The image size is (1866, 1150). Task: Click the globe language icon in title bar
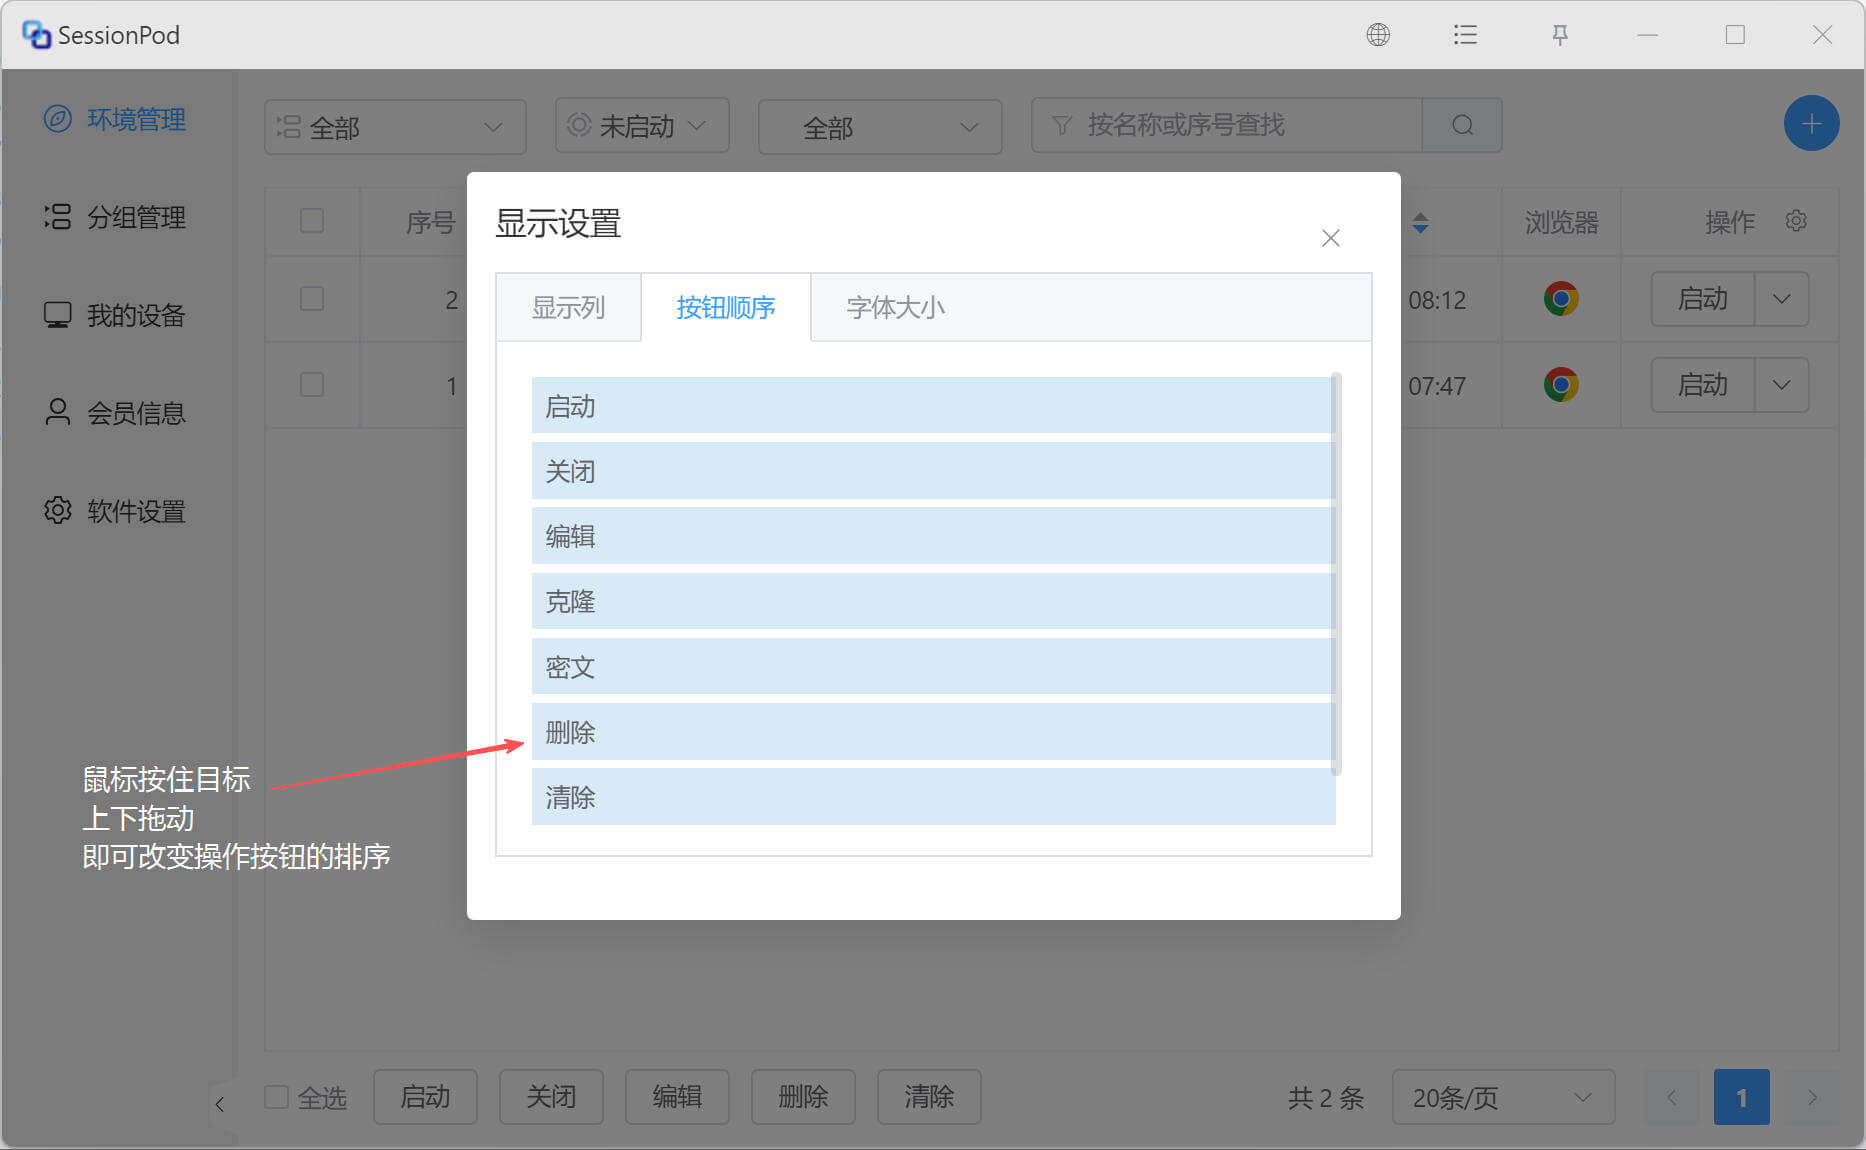(1378, 35)
